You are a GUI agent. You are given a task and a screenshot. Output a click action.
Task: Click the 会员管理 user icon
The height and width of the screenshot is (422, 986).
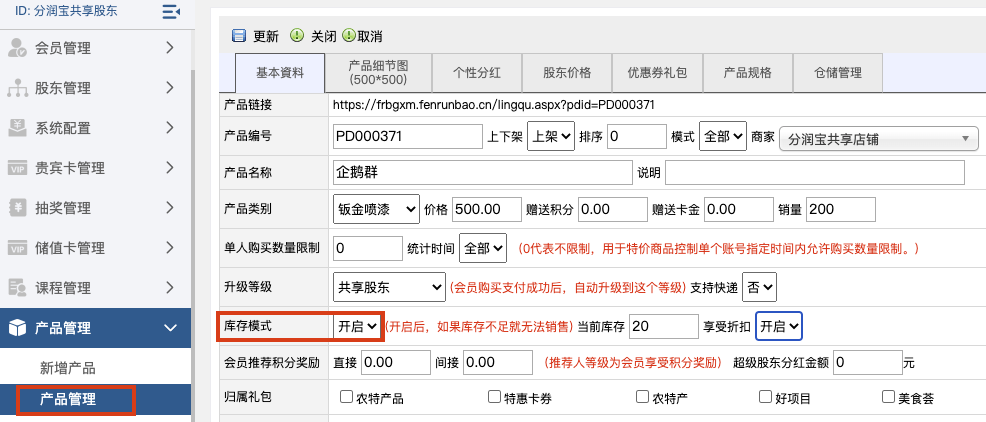tap(17, 47)
